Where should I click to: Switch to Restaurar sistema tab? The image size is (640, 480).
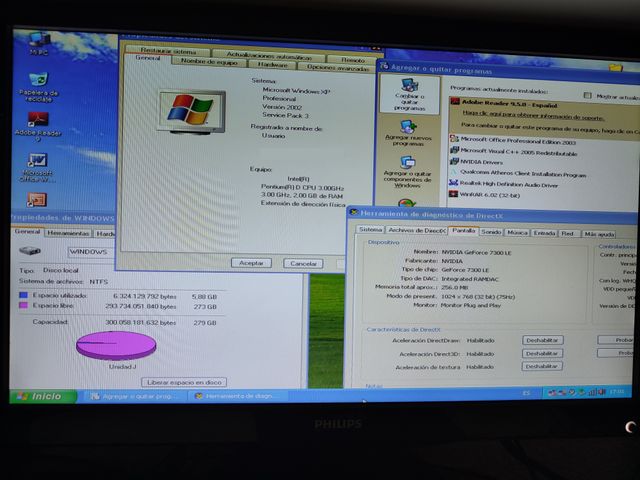(x=168, y=51)
